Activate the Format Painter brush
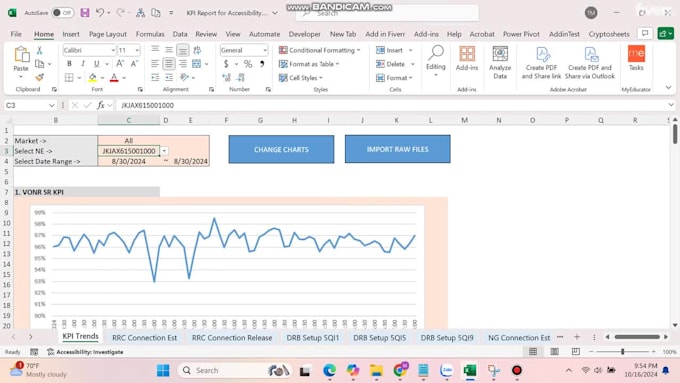Image resolution: width=680 pixels, height=383 pixels. [39, 78]
